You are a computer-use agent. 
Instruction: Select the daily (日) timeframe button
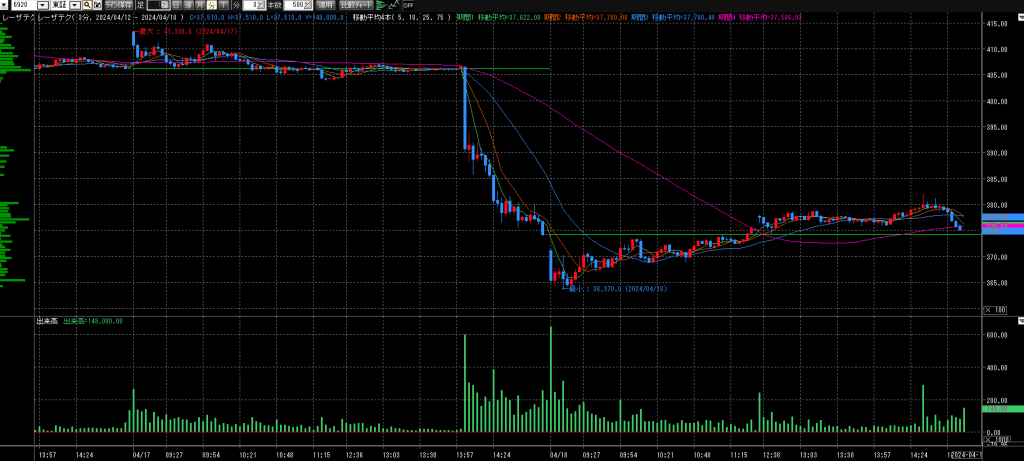(x=176, y=5)
